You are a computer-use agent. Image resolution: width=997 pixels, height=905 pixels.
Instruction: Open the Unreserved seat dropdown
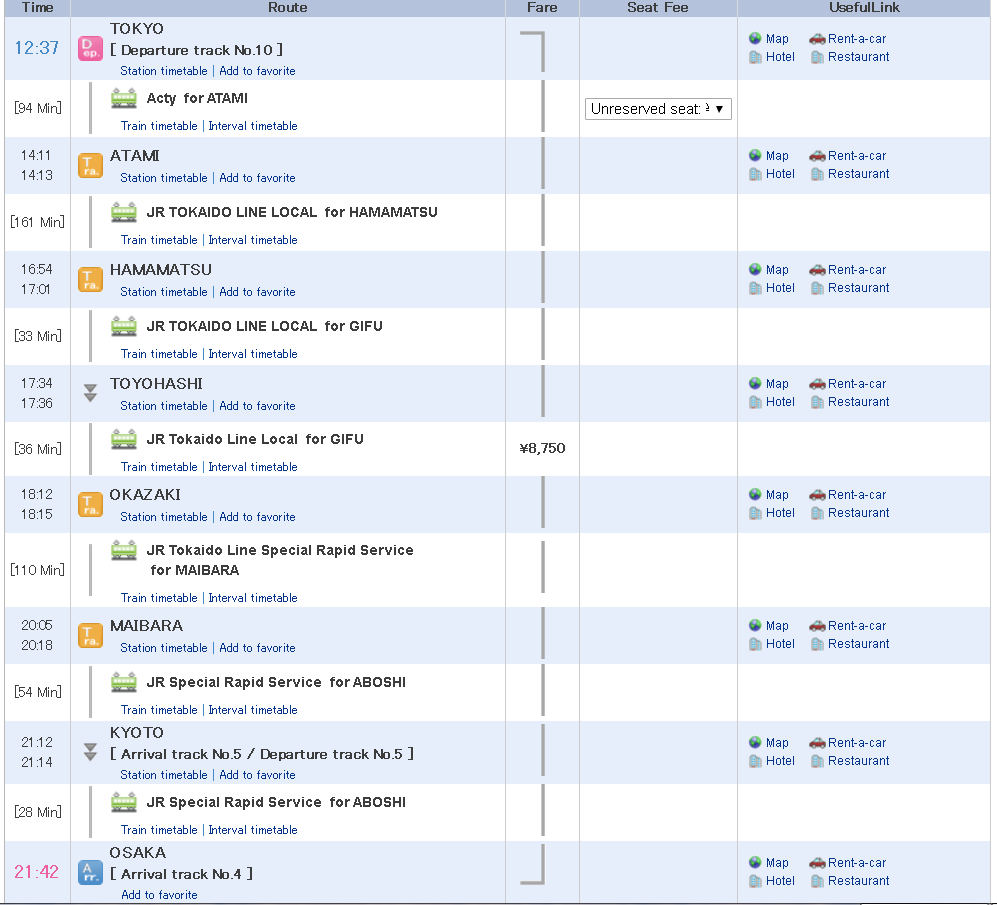658,109
